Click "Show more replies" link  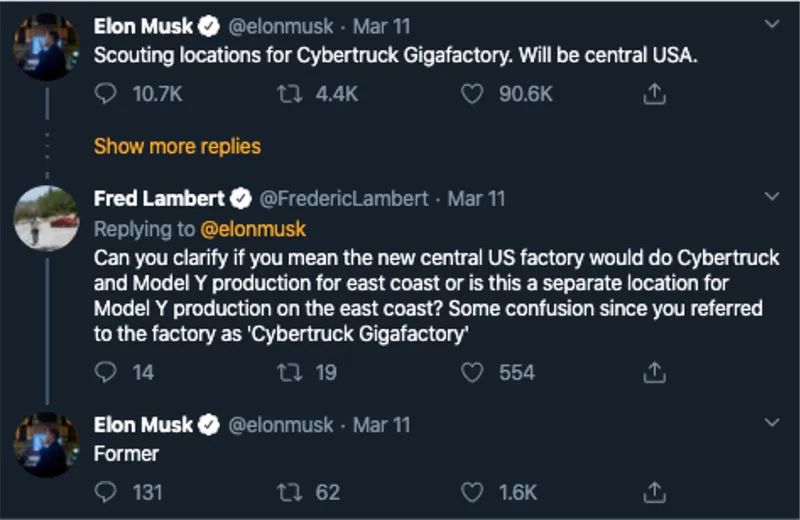[177, 146]
